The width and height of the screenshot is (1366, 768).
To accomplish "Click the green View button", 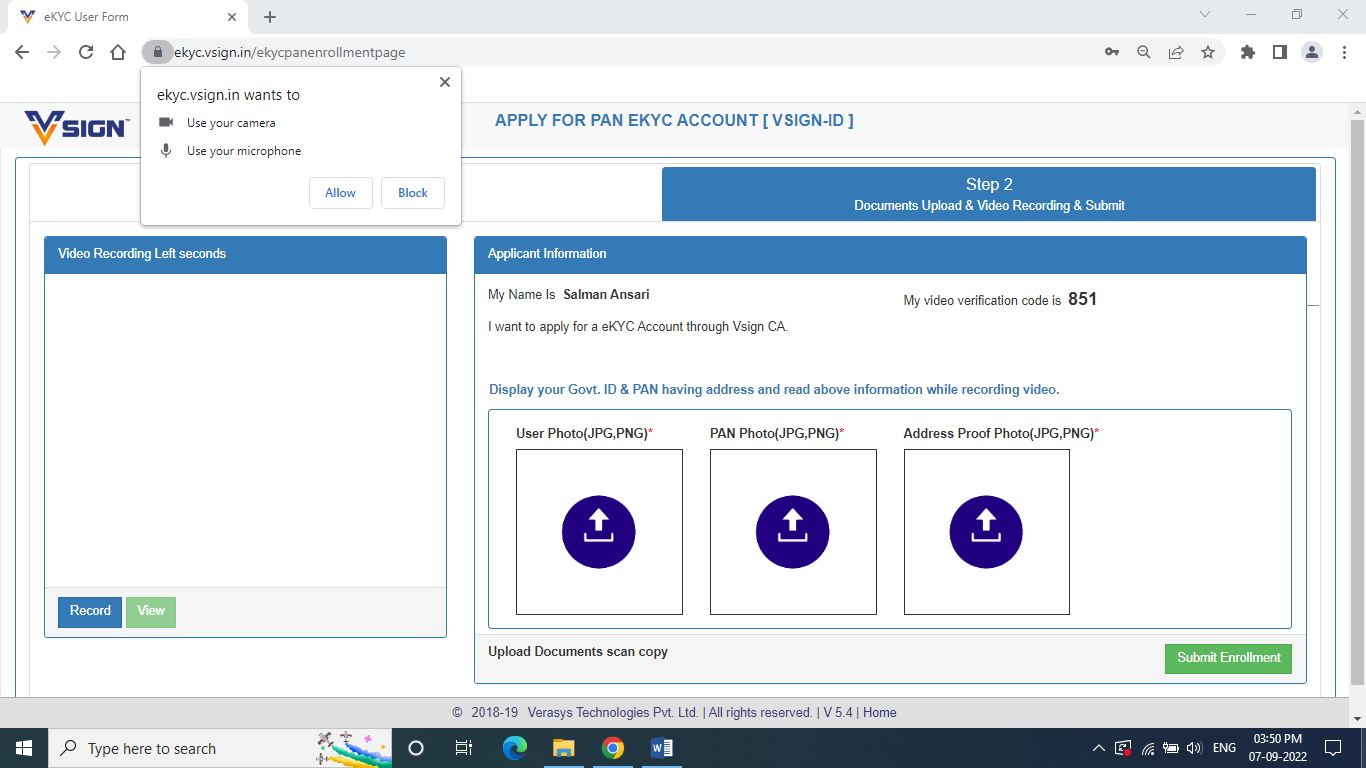I will click(x=151, y=612).
